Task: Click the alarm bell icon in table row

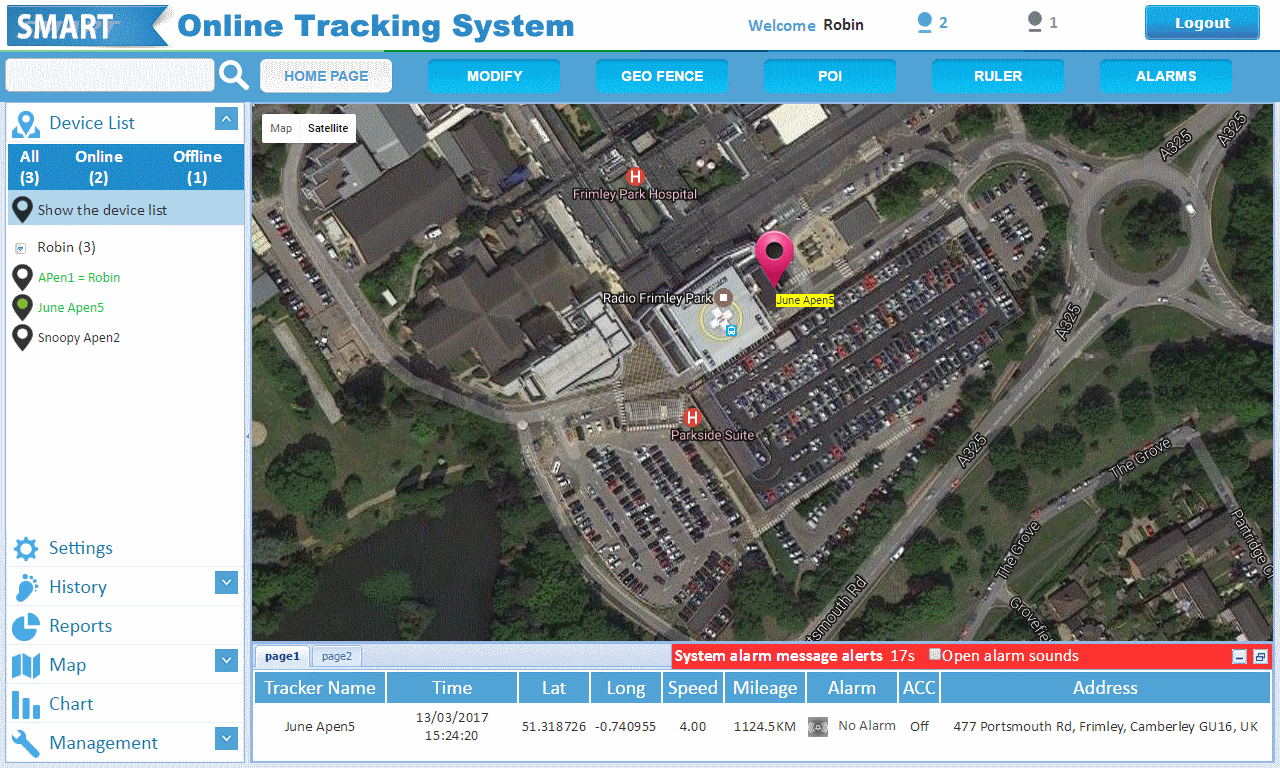Action: (818, 727)
